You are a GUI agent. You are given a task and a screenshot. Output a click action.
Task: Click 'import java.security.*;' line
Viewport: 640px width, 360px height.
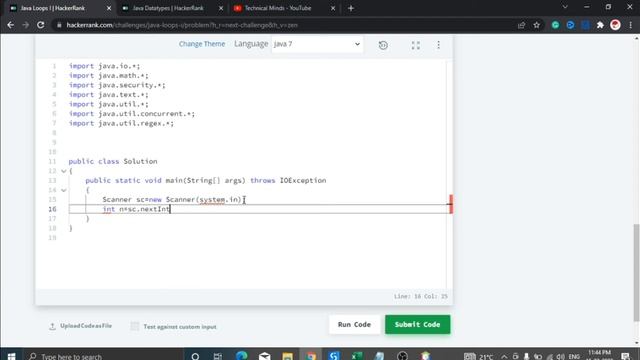(x=117, y=85)
